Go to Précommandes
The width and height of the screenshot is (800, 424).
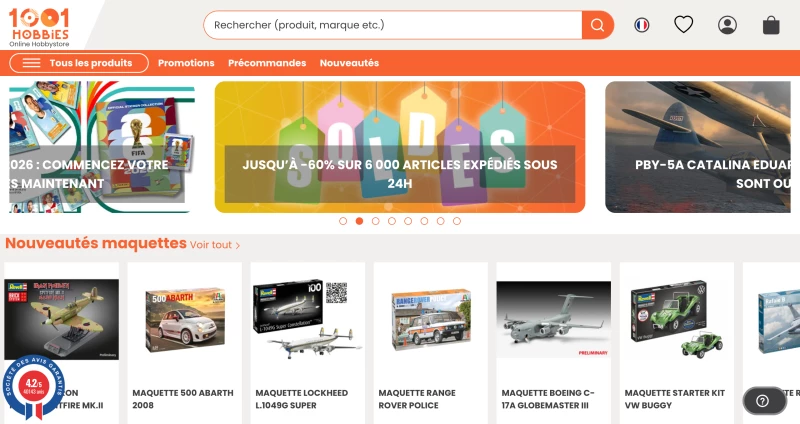coord(267,63)
